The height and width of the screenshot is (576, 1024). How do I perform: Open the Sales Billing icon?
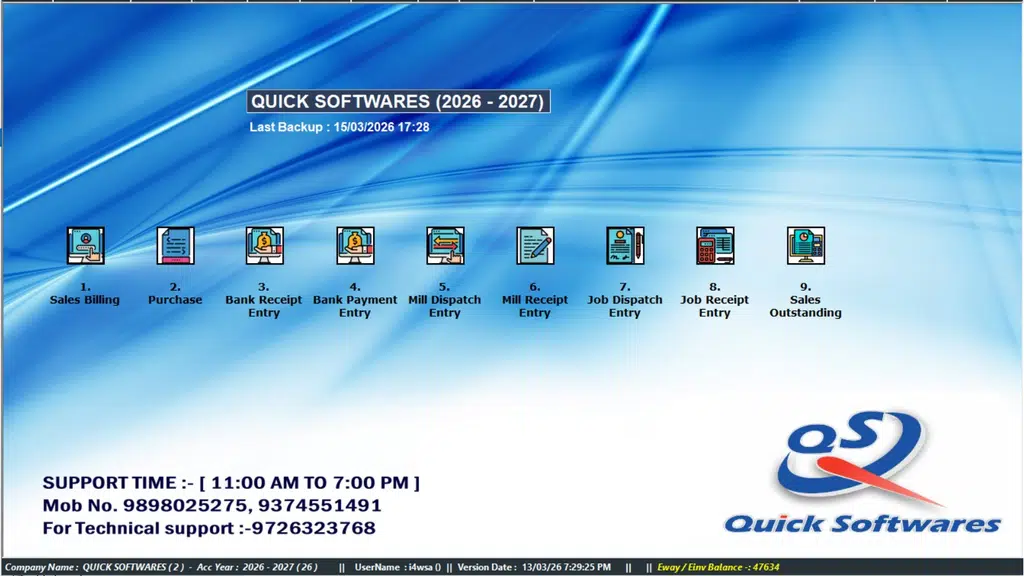coord(86,246)
